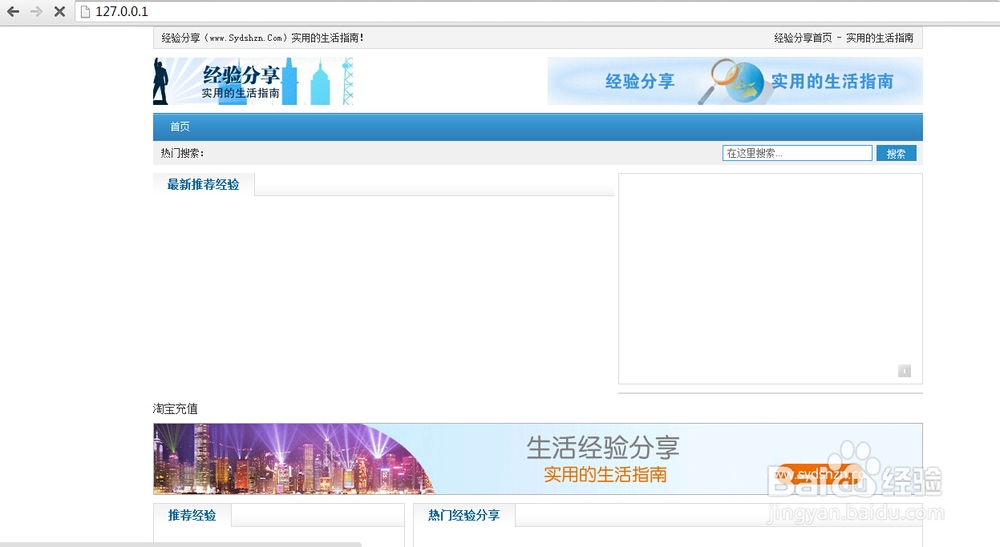Open the 首页 navigation menu item
This screenshot has height=547, width=1000.
pos(180,127)
